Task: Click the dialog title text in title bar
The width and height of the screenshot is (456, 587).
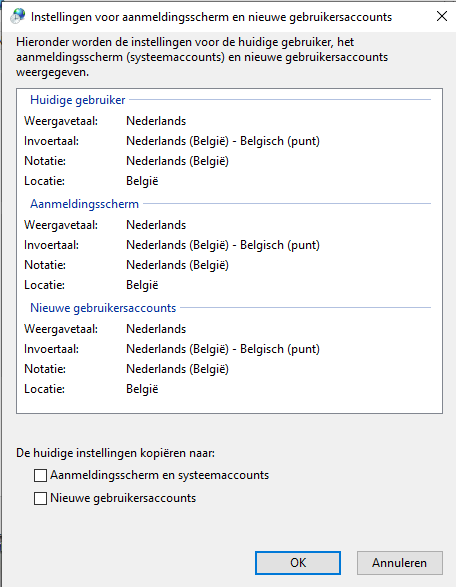Action: point(211,17)
